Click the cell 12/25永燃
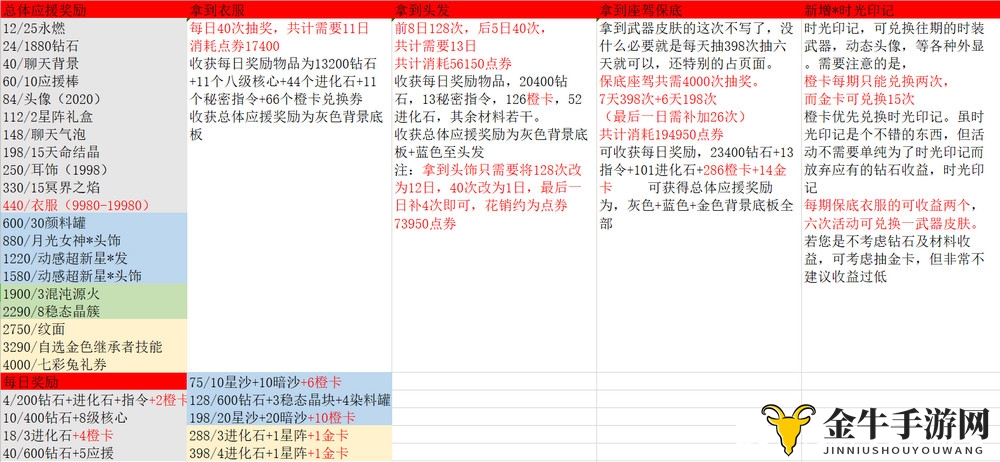The image size is (1000, 462). pyautogui.click(x=94, y=29)
